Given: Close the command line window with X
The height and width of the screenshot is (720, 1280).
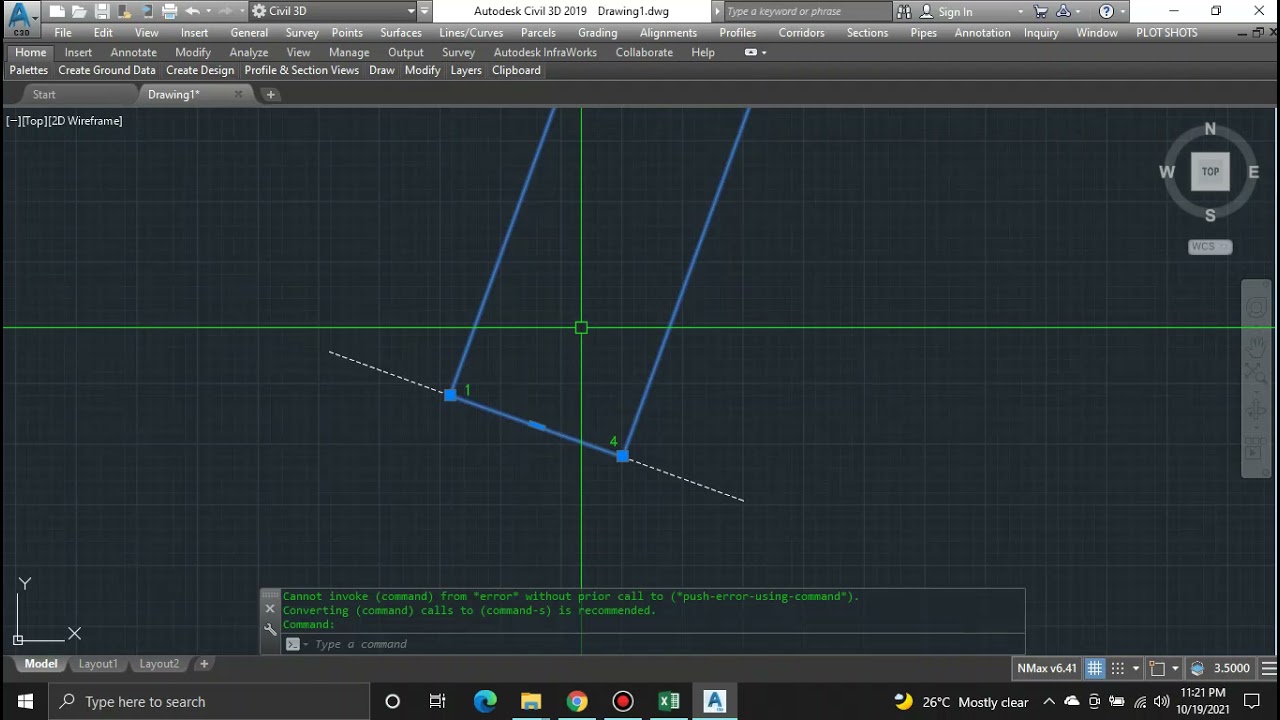Looking at the screenshot, I should (x=270, y=609).
